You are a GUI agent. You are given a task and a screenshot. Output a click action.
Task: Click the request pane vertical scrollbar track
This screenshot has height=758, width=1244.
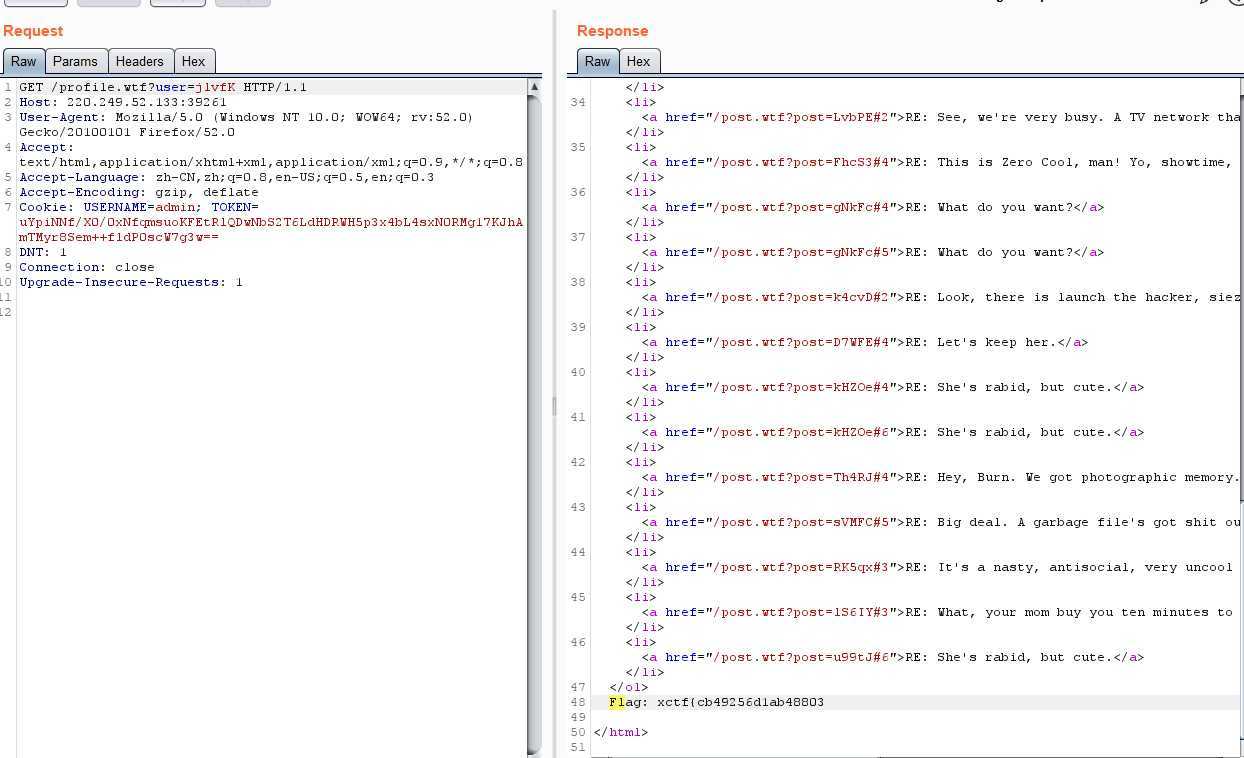pos(534,400)
